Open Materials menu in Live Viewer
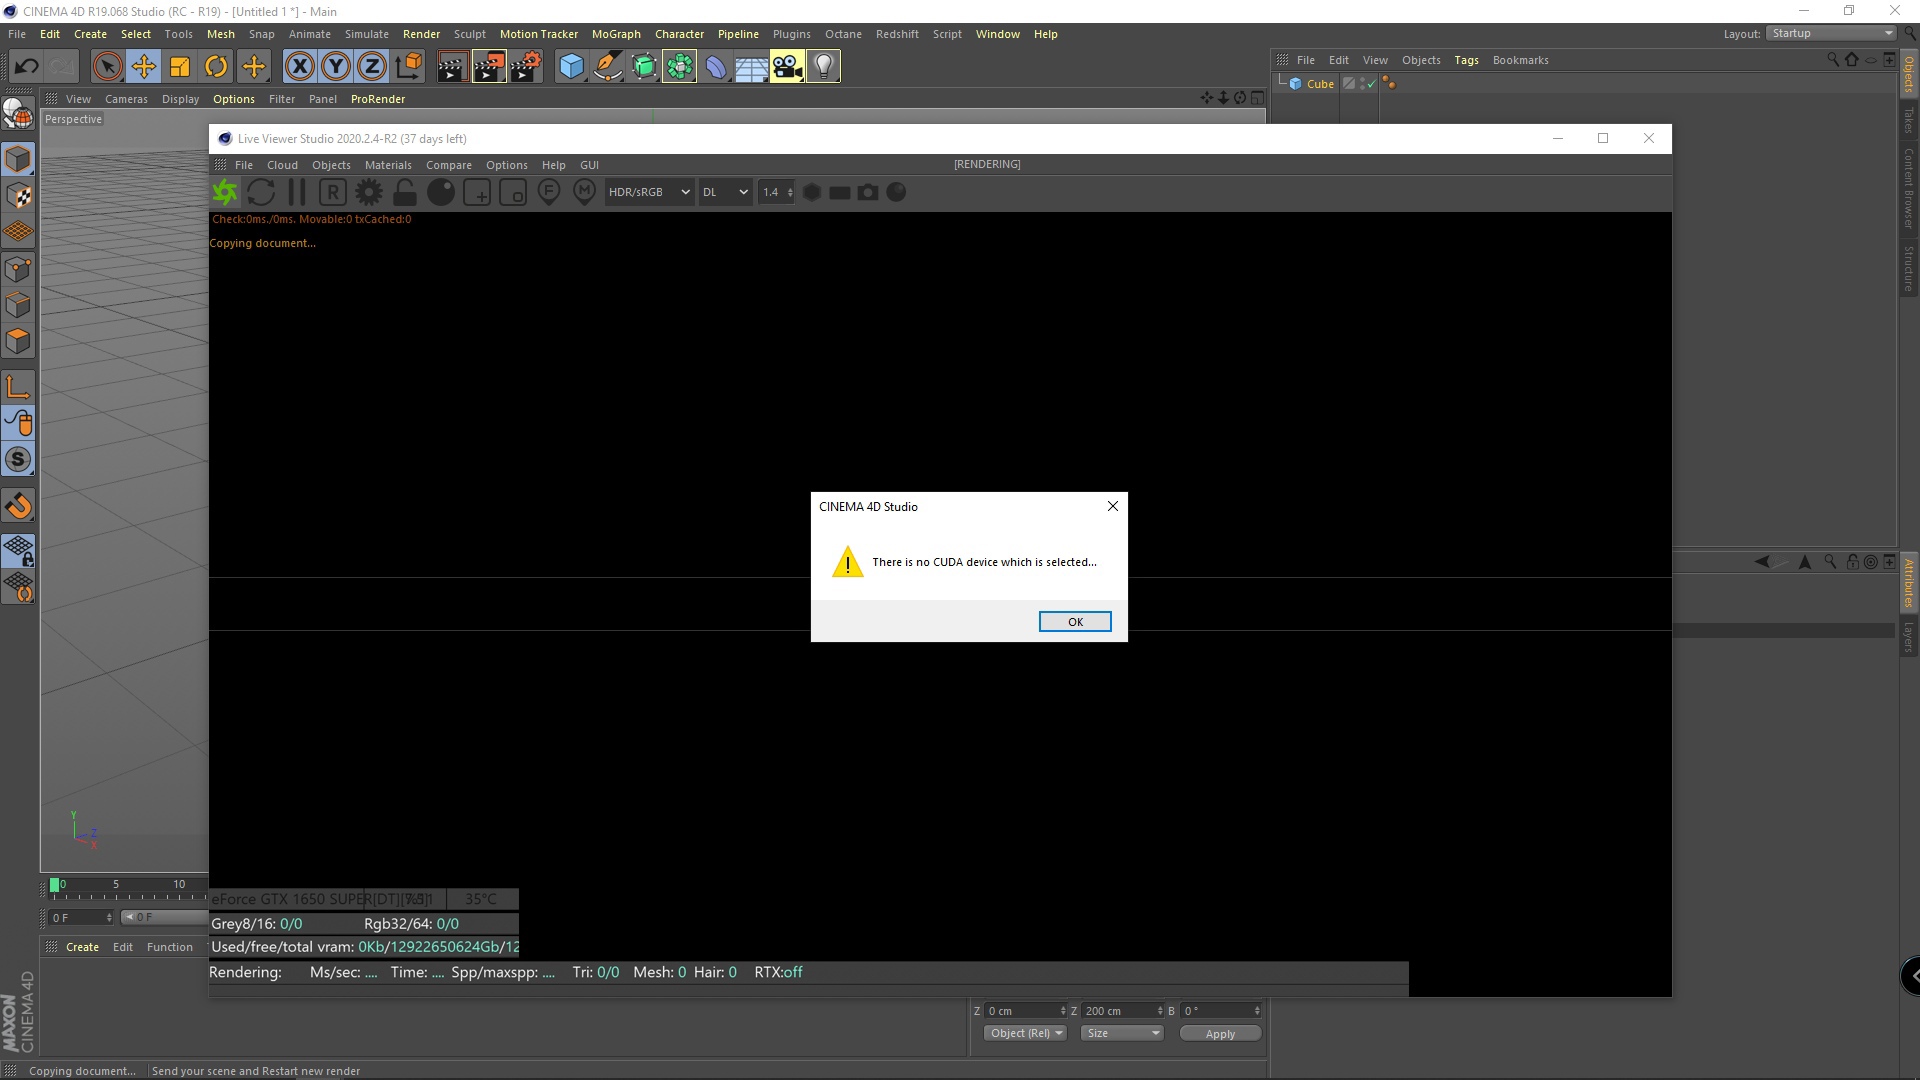Image resolution: width=1920 pixels, height=1080 pixels. (x=388, y=165)
